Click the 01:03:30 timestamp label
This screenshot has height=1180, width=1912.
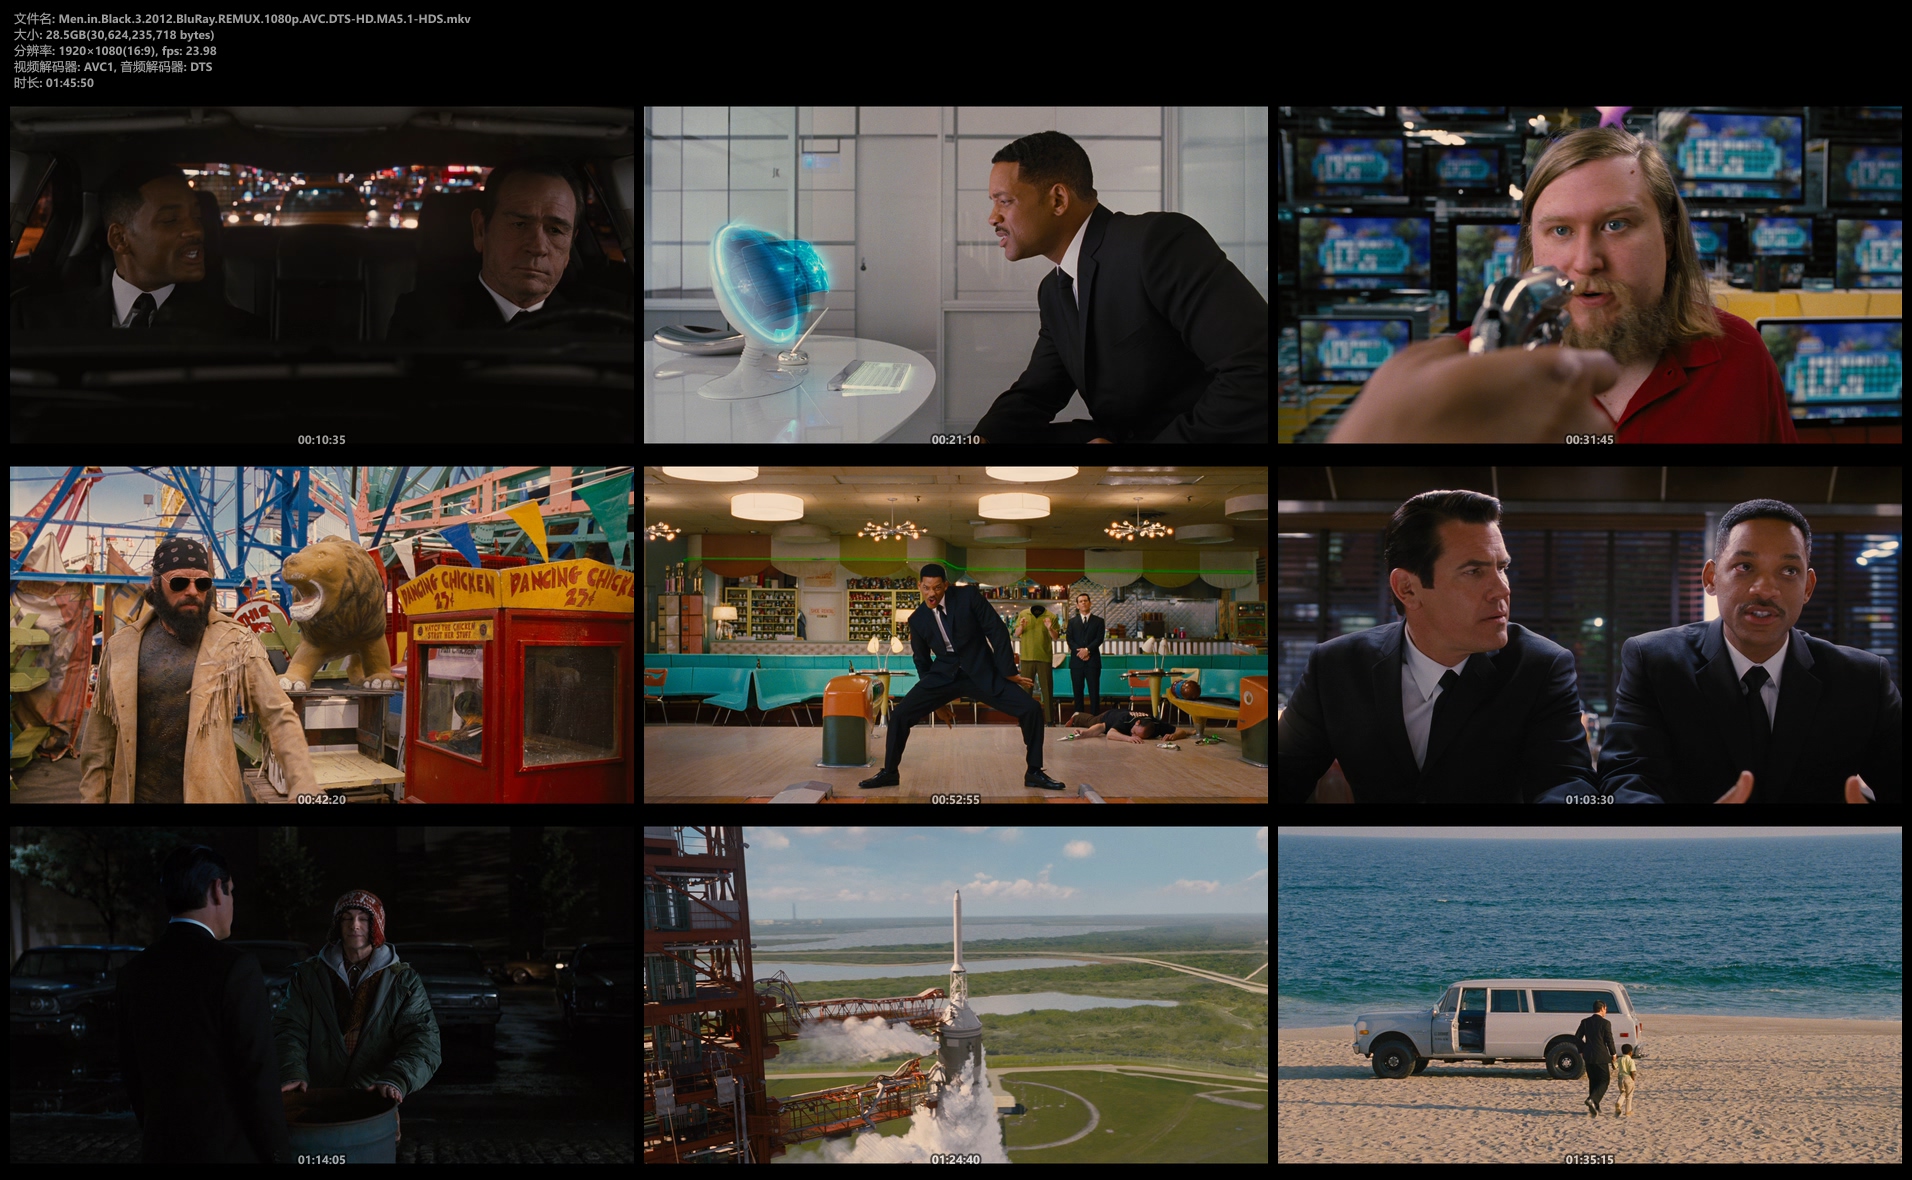(1590, 800)
